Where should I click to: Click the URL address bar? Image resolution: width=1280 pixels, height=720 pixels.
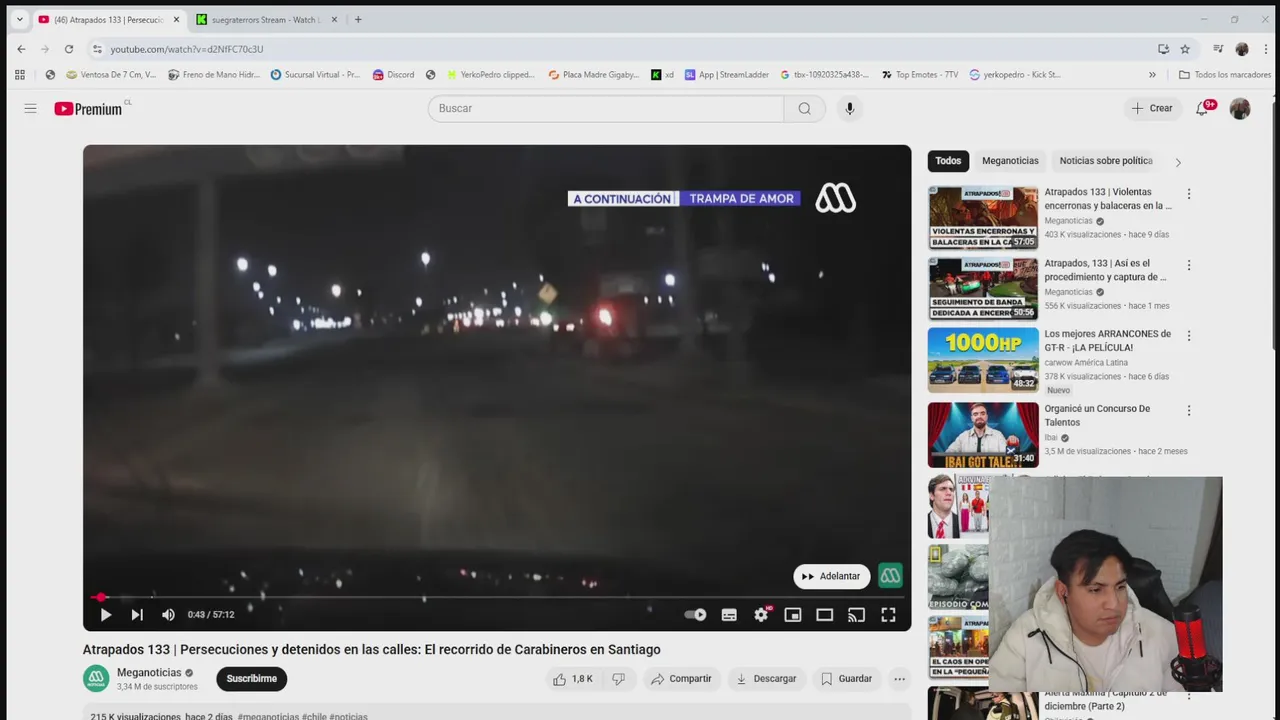point(620,49)
